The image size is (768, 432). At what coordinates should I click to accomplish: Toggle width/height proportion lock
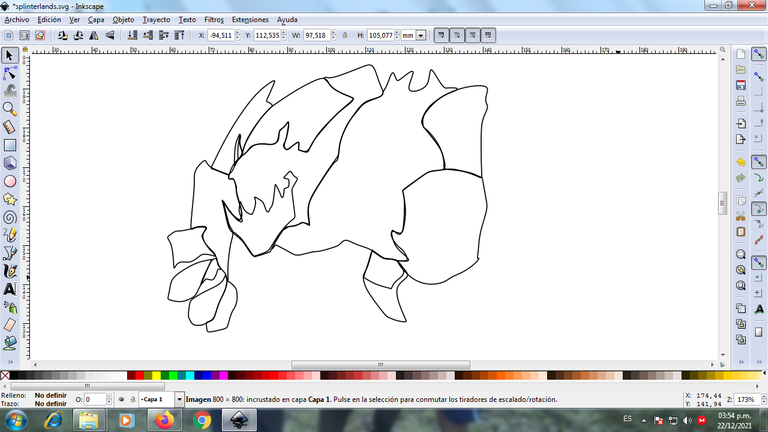point(345,35)
